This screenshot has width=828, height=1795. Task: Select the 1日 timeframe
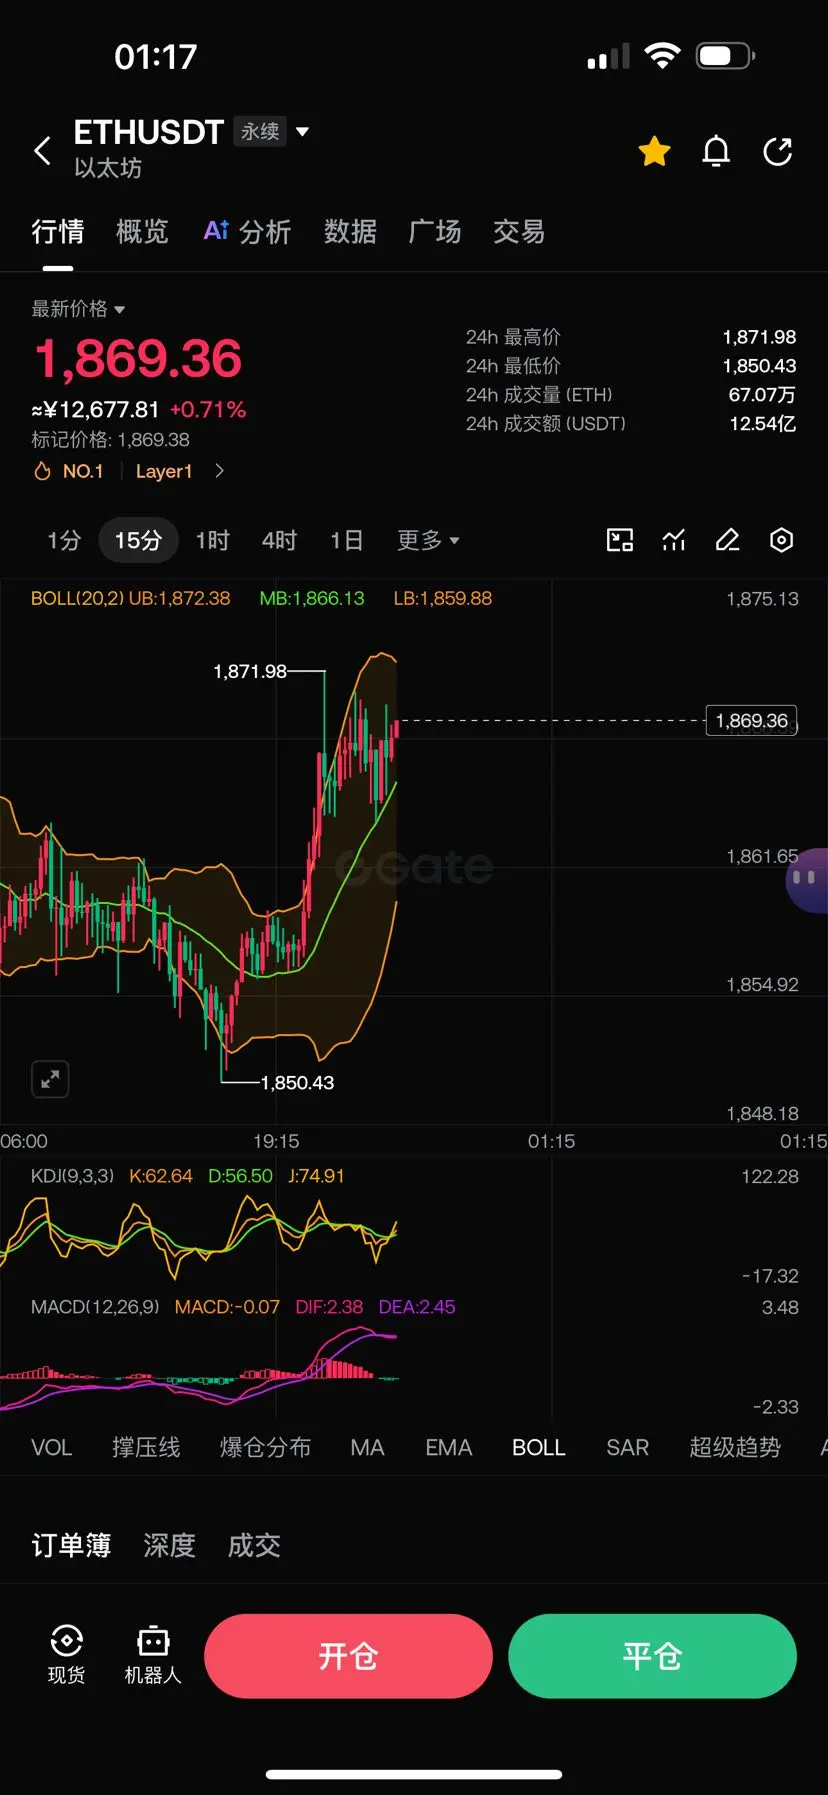point(346,541)
